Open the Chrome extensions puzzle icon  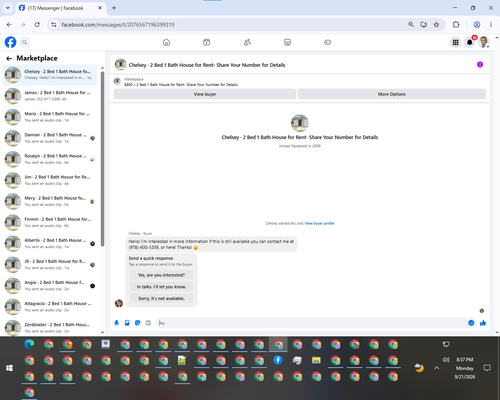(456, 25)
